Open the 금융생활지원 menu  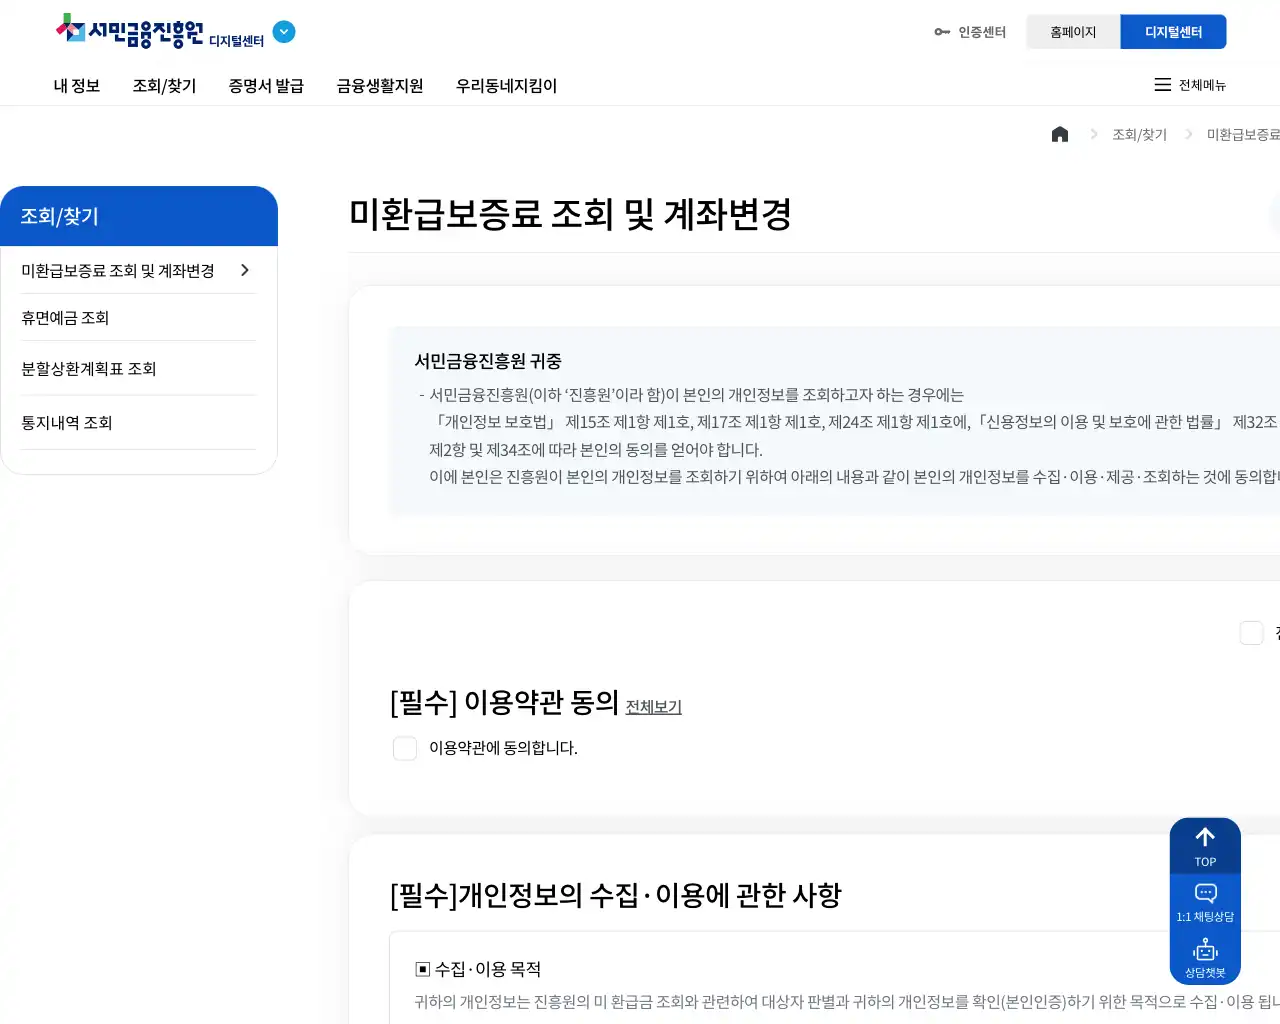380,86
